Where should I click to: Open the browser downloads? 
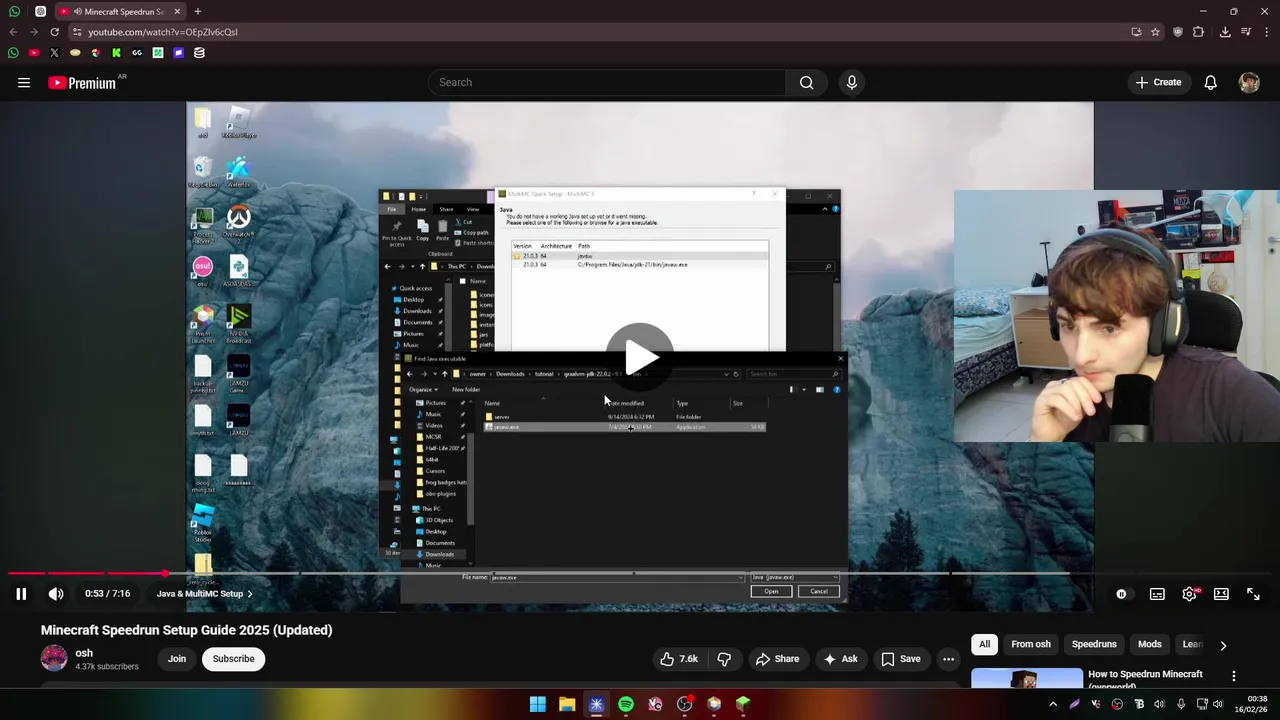pos(1225,32)
